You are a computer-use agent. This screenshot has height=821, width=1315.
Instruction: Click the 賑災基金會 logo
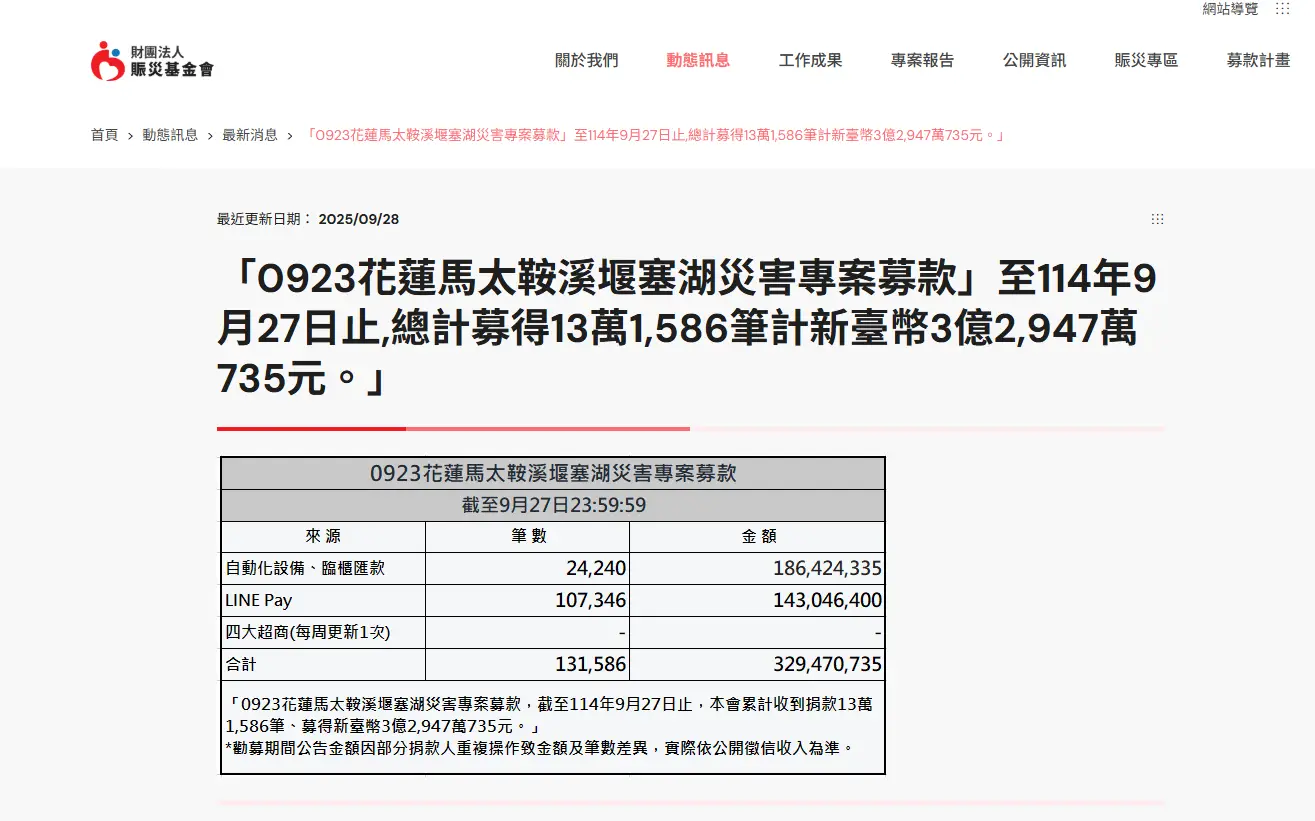[152, 61]
